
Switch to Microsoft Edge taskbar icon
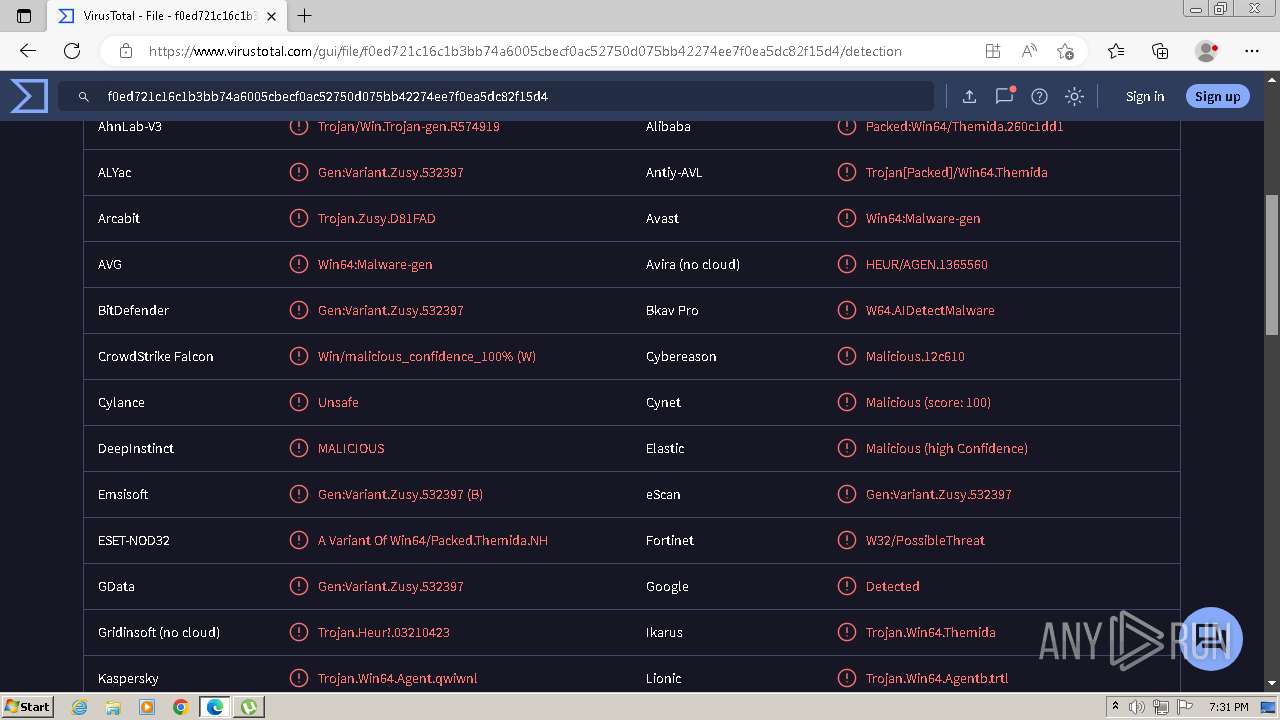click(215, 707)
